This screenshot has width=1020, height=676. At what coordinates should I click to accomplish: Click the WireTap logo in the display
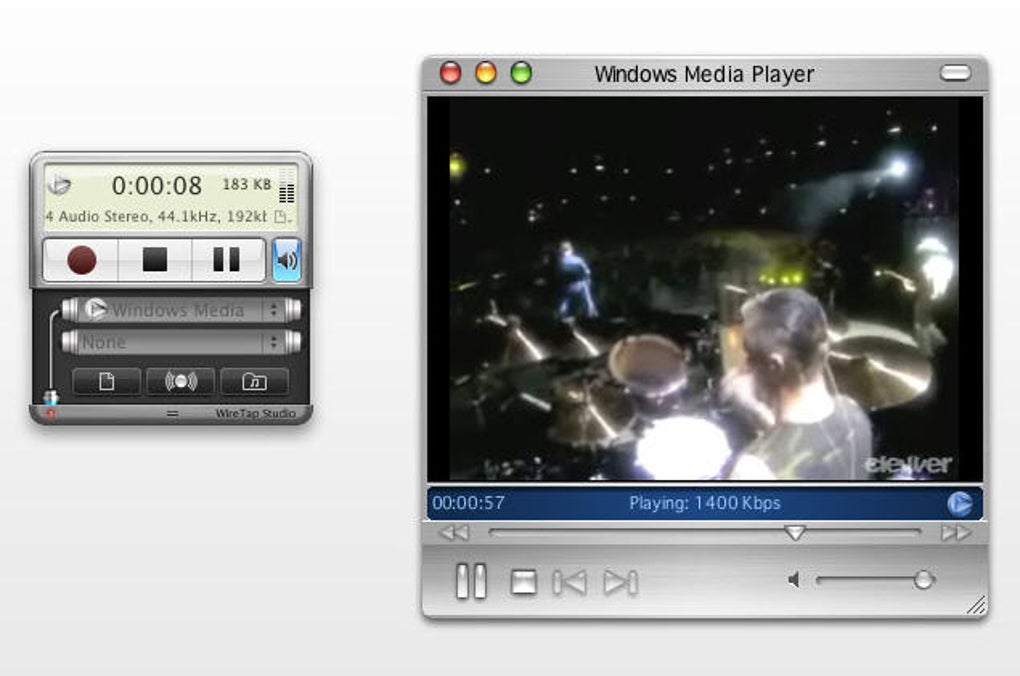point(59,185)
